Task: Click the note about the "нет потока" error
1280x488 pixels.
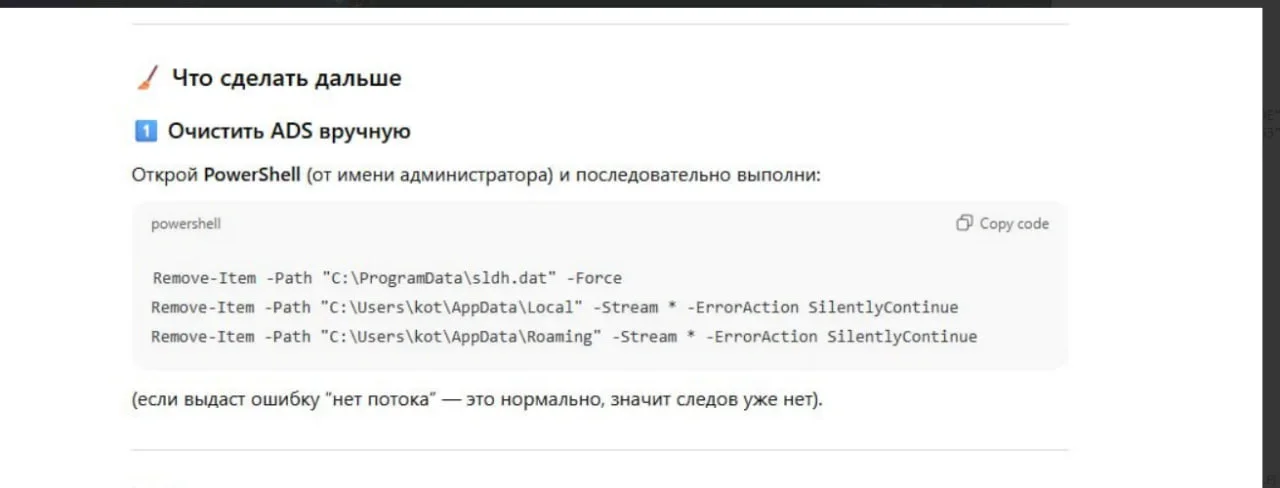Action: click(477, 400)
